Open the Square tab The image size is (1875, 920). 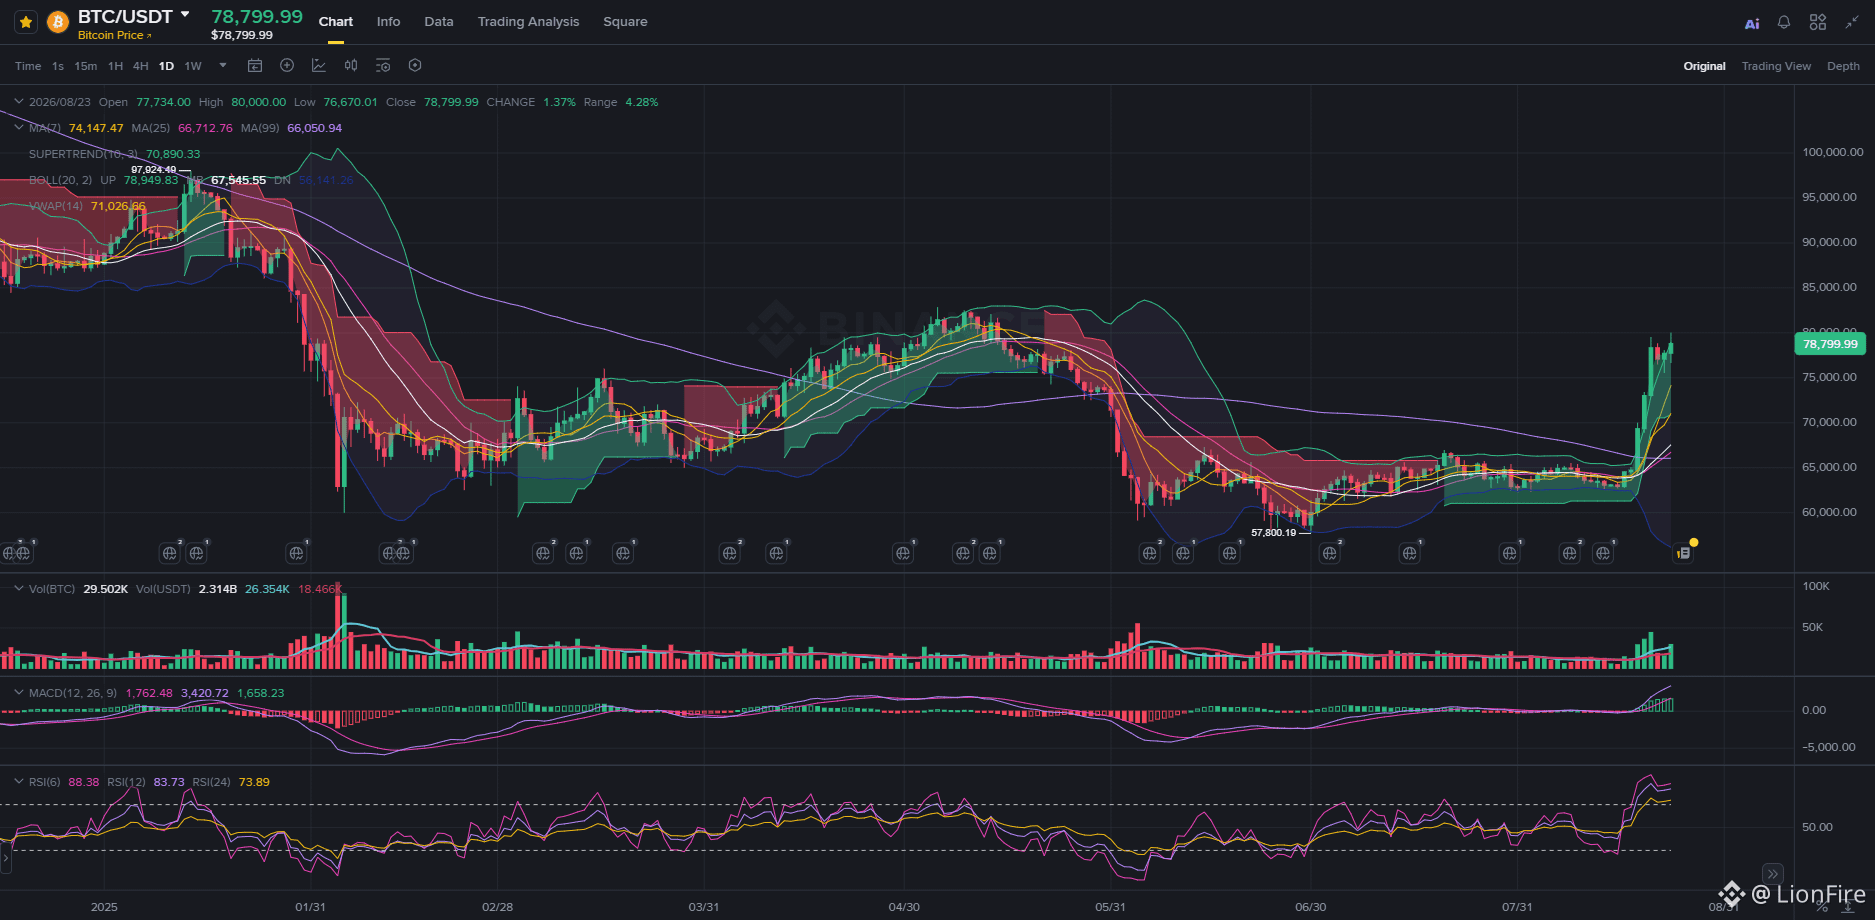(x=625, y=22)
